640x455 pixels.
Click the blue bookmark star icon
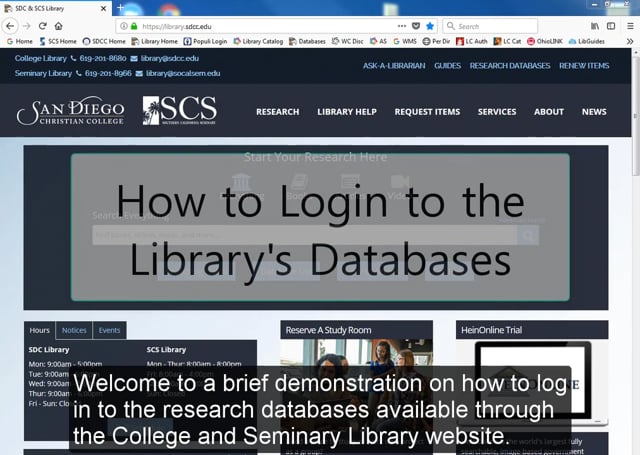point(430,26)
